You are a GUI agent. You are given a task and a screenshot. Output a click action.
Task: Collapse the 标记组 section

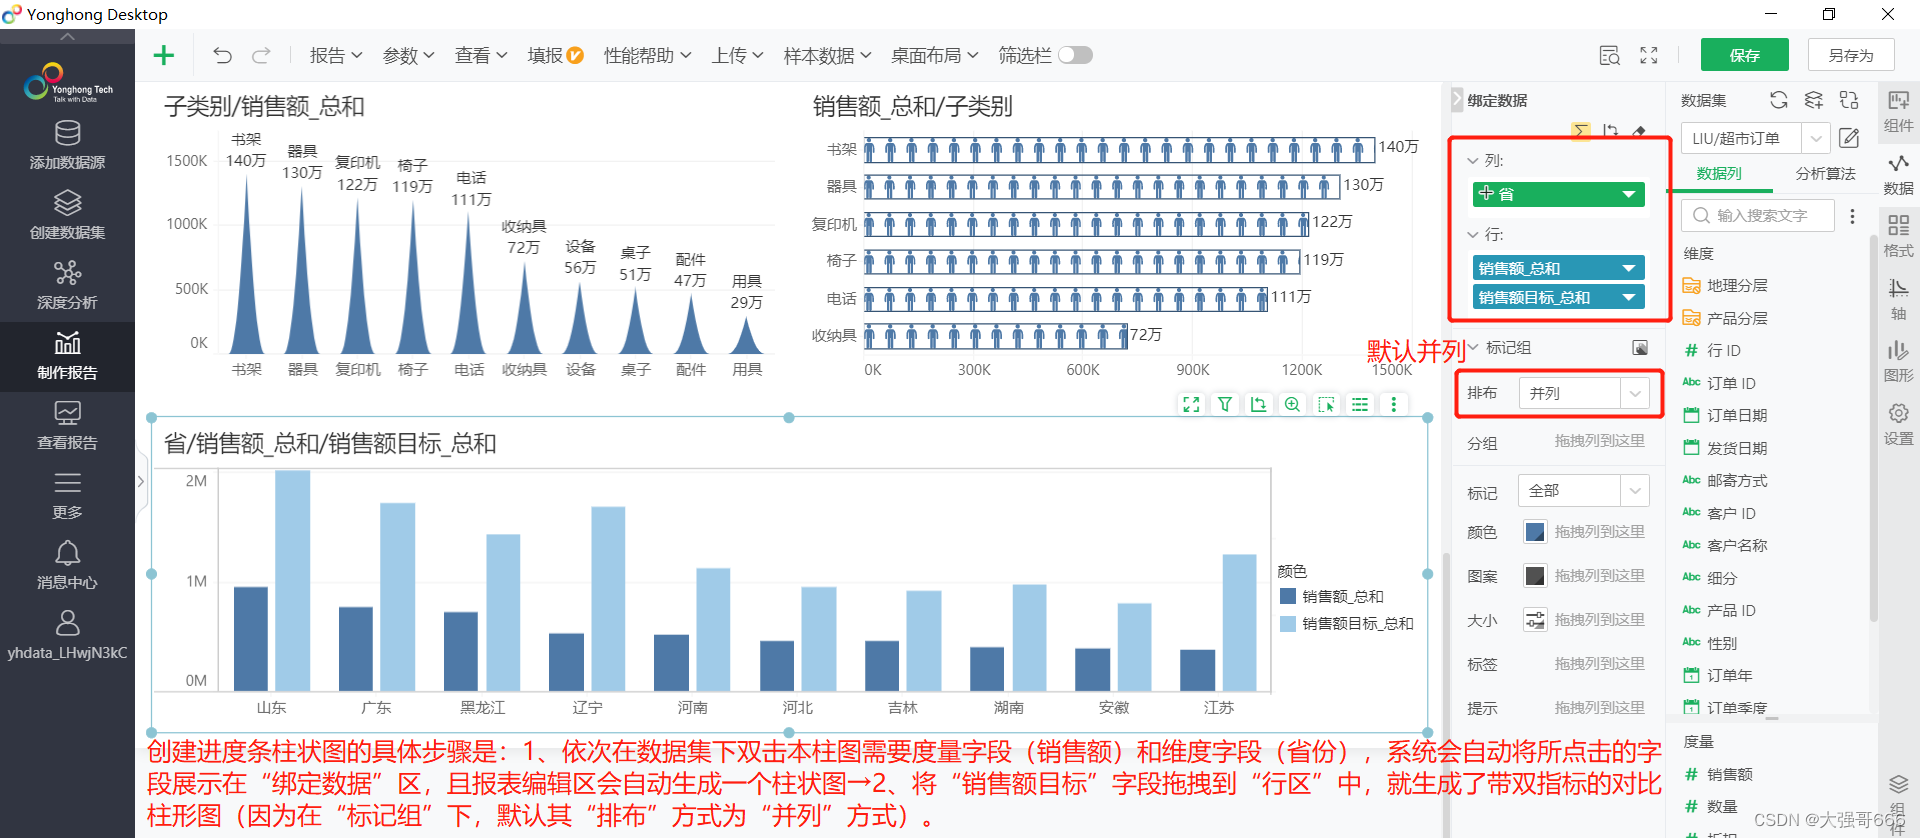1473,347
